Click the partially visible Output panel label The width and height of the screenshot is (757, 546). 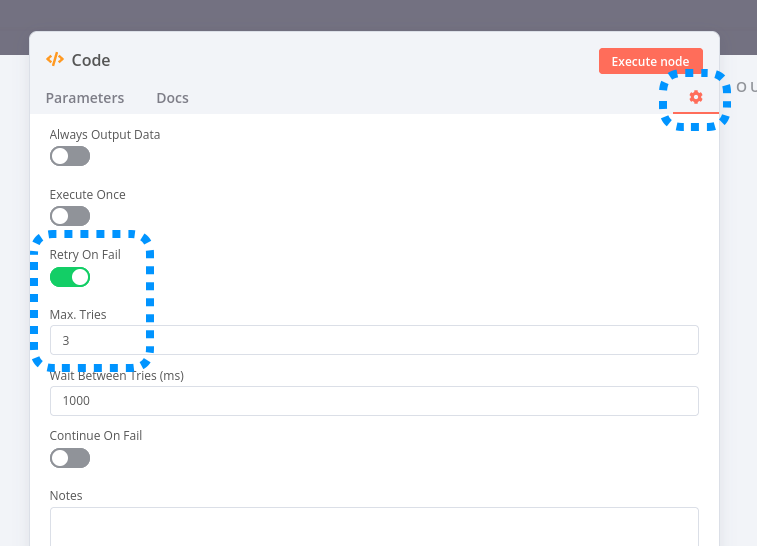click(745, 87)
